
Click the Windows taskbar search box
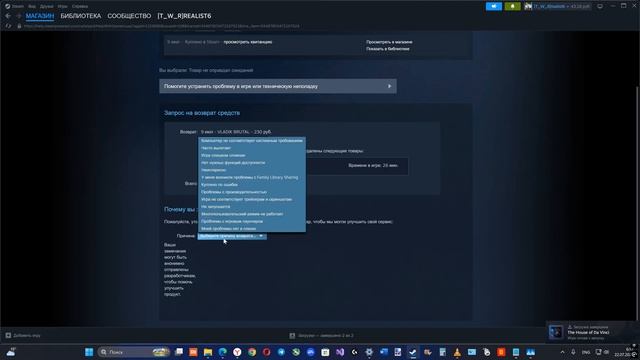pos(134,352)
